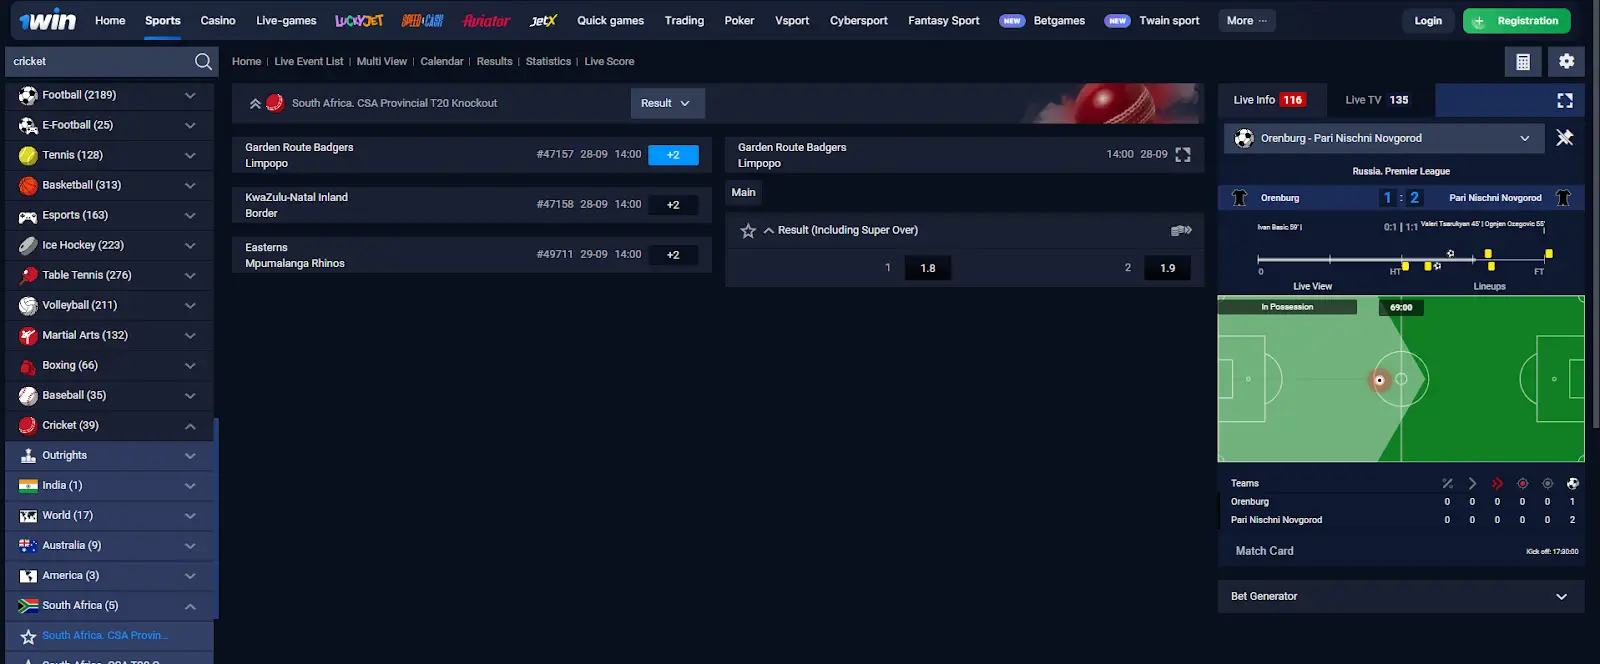Open the Casino menu item
This screenshot has width=1600, height=664.
[217, 20]
